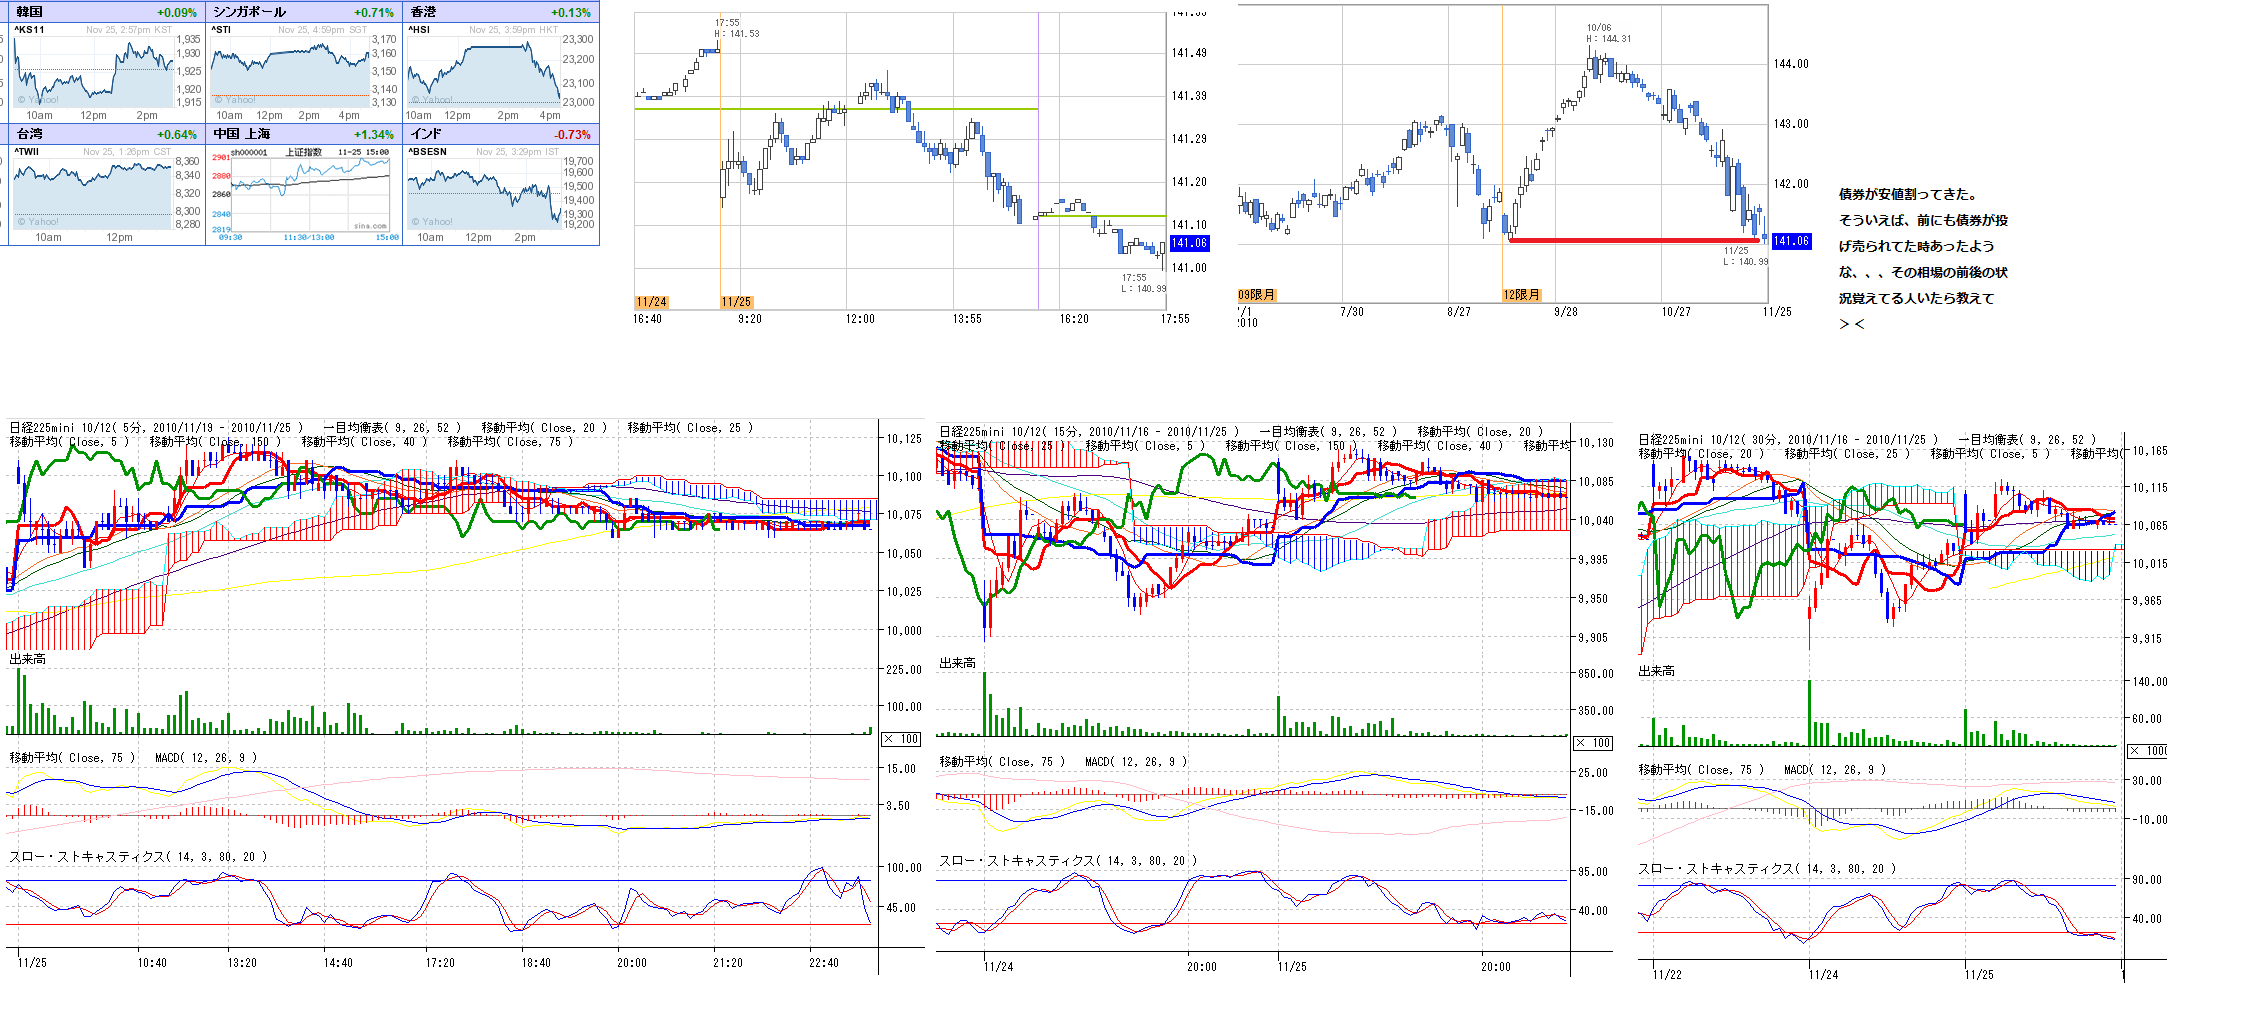This screenshot has height=1014, width=2264.
Task: Click the インド -0.73% change value
Action: pyautogui.click(x=572, y=134)
